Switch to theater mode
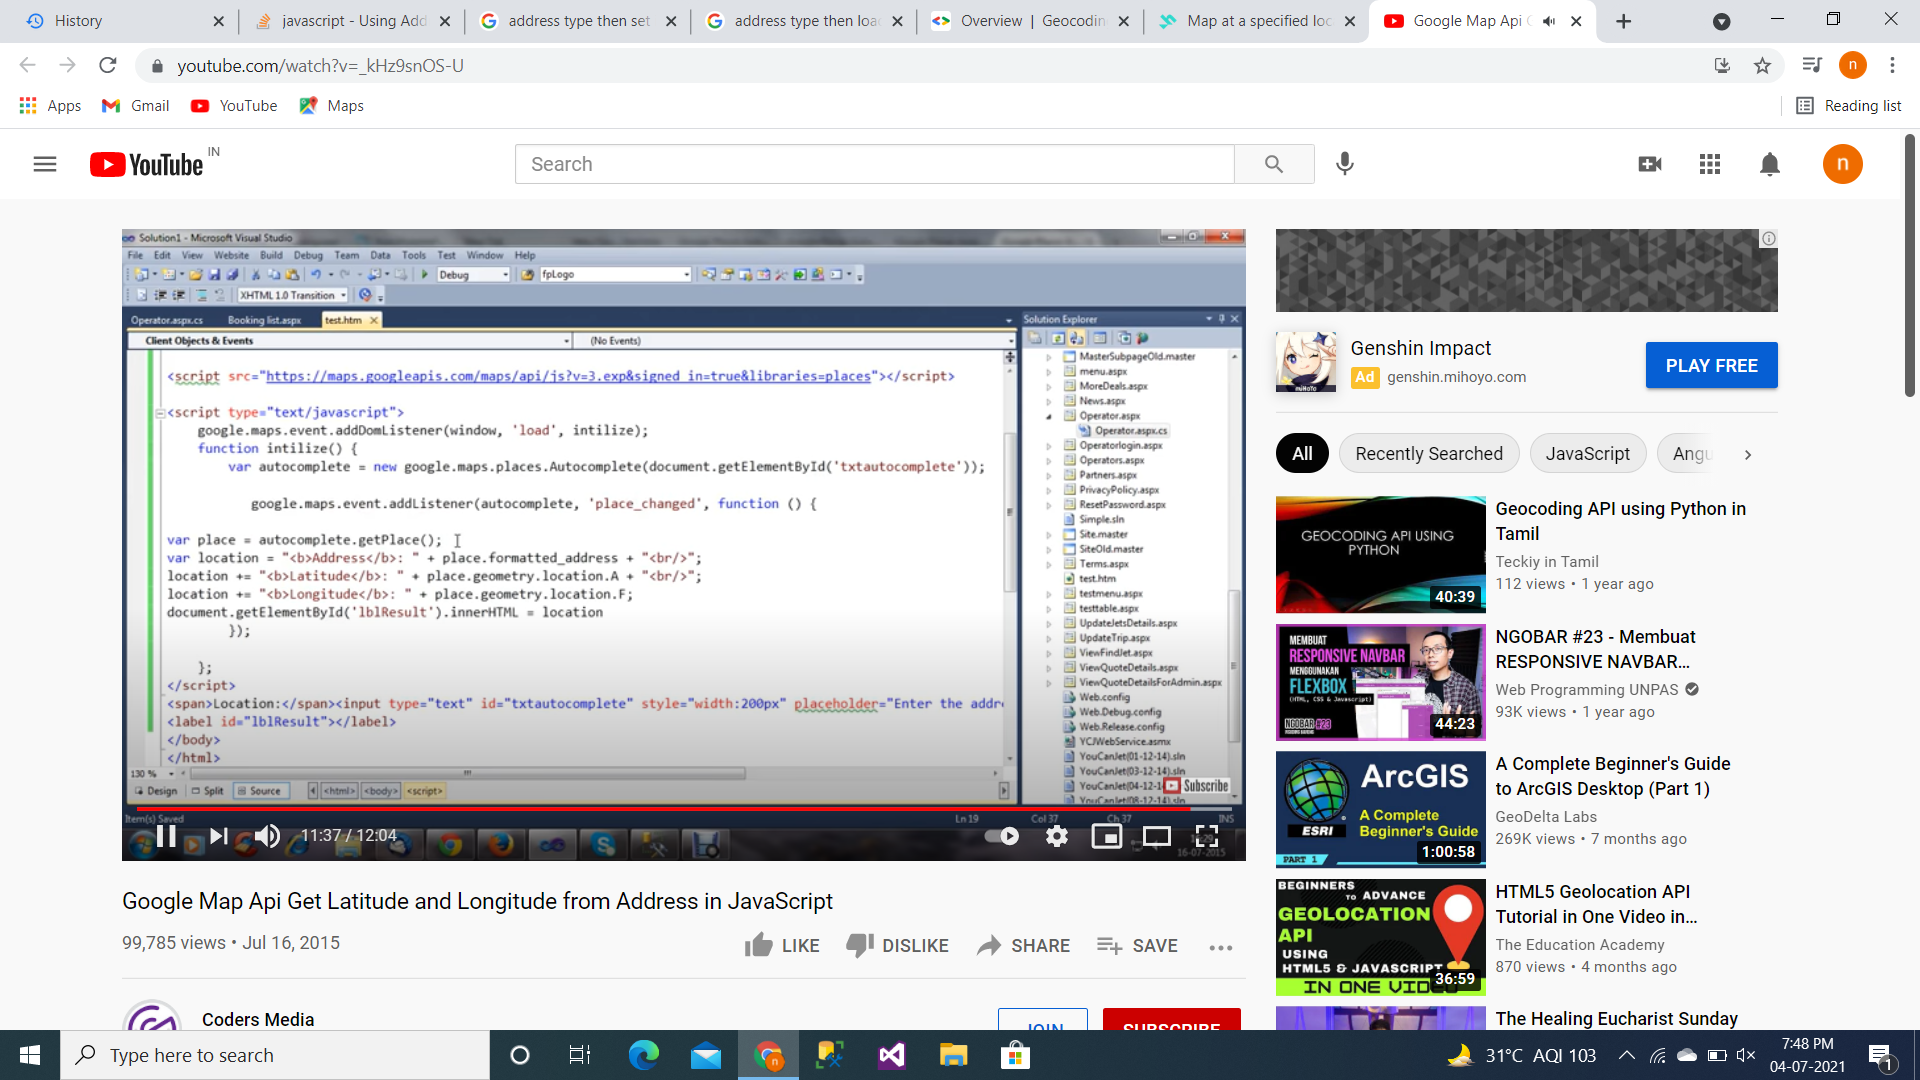1920x1080 pixels. (1156, 836)
